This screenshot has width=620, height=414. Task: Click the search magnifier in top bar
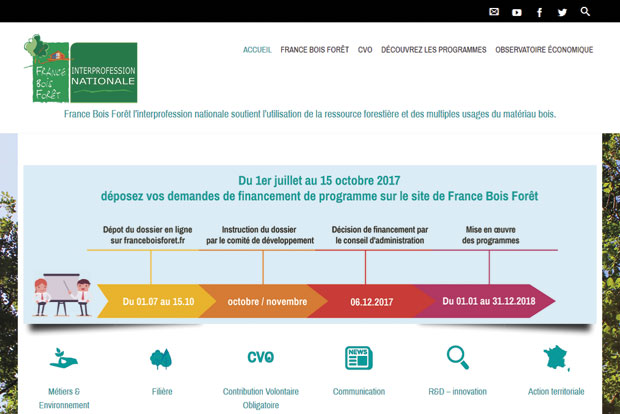pos(585,11)
